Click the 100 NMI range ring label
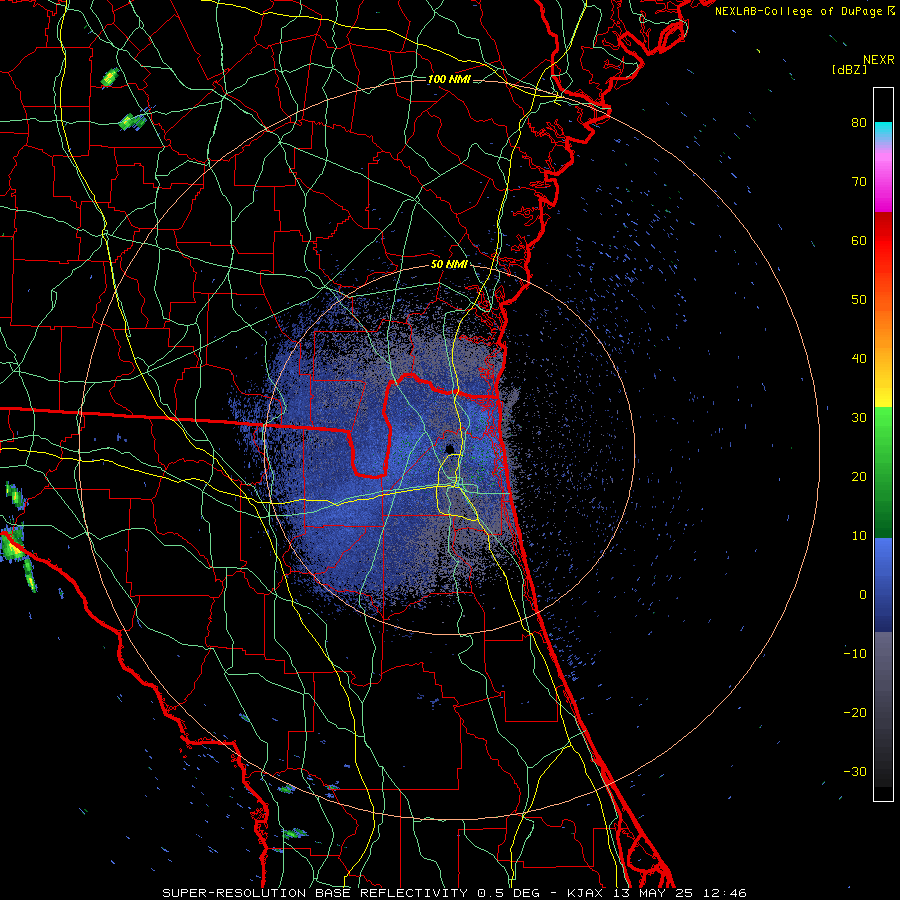The height and width of the screenshot is (900, 900). coord(449,79)
